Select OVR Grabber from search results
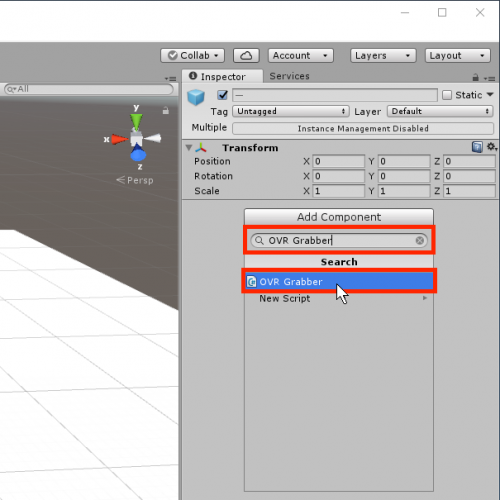Viewport: 500px width, 500px height. point(339,282)
